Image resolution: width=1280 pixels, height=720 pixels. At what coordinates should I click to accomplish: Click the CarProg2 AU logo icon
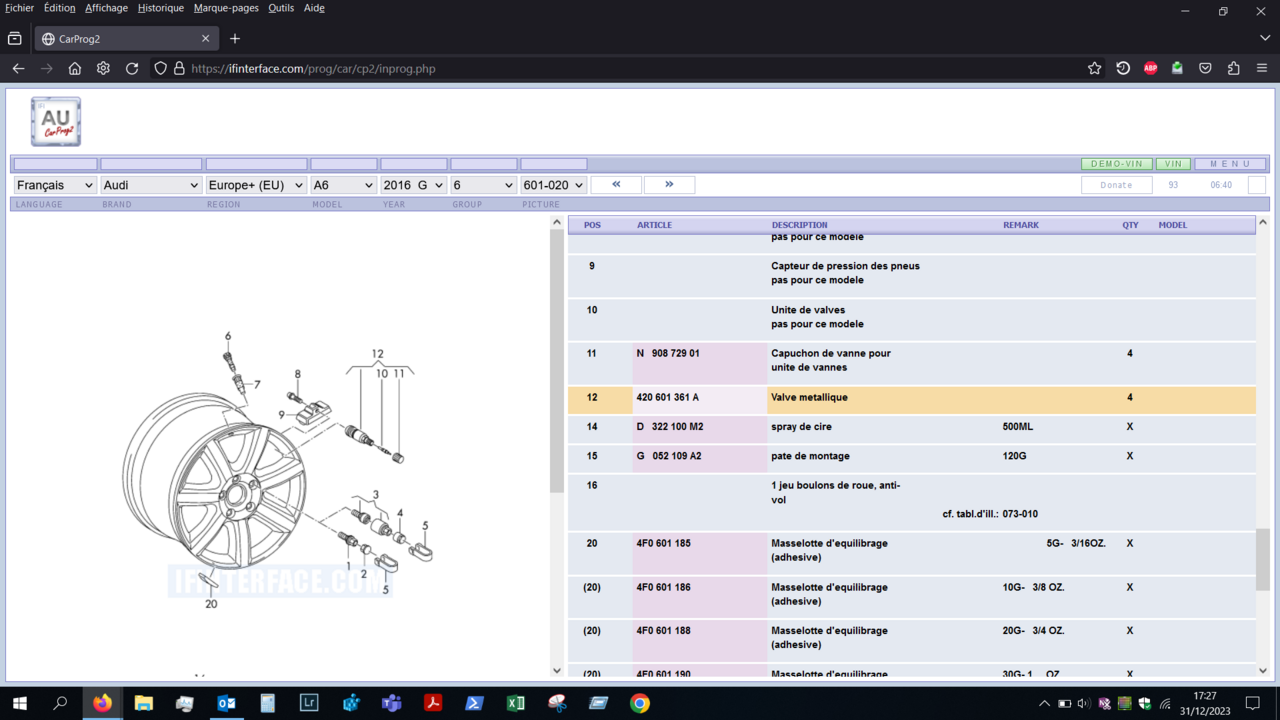click(56, 122)
